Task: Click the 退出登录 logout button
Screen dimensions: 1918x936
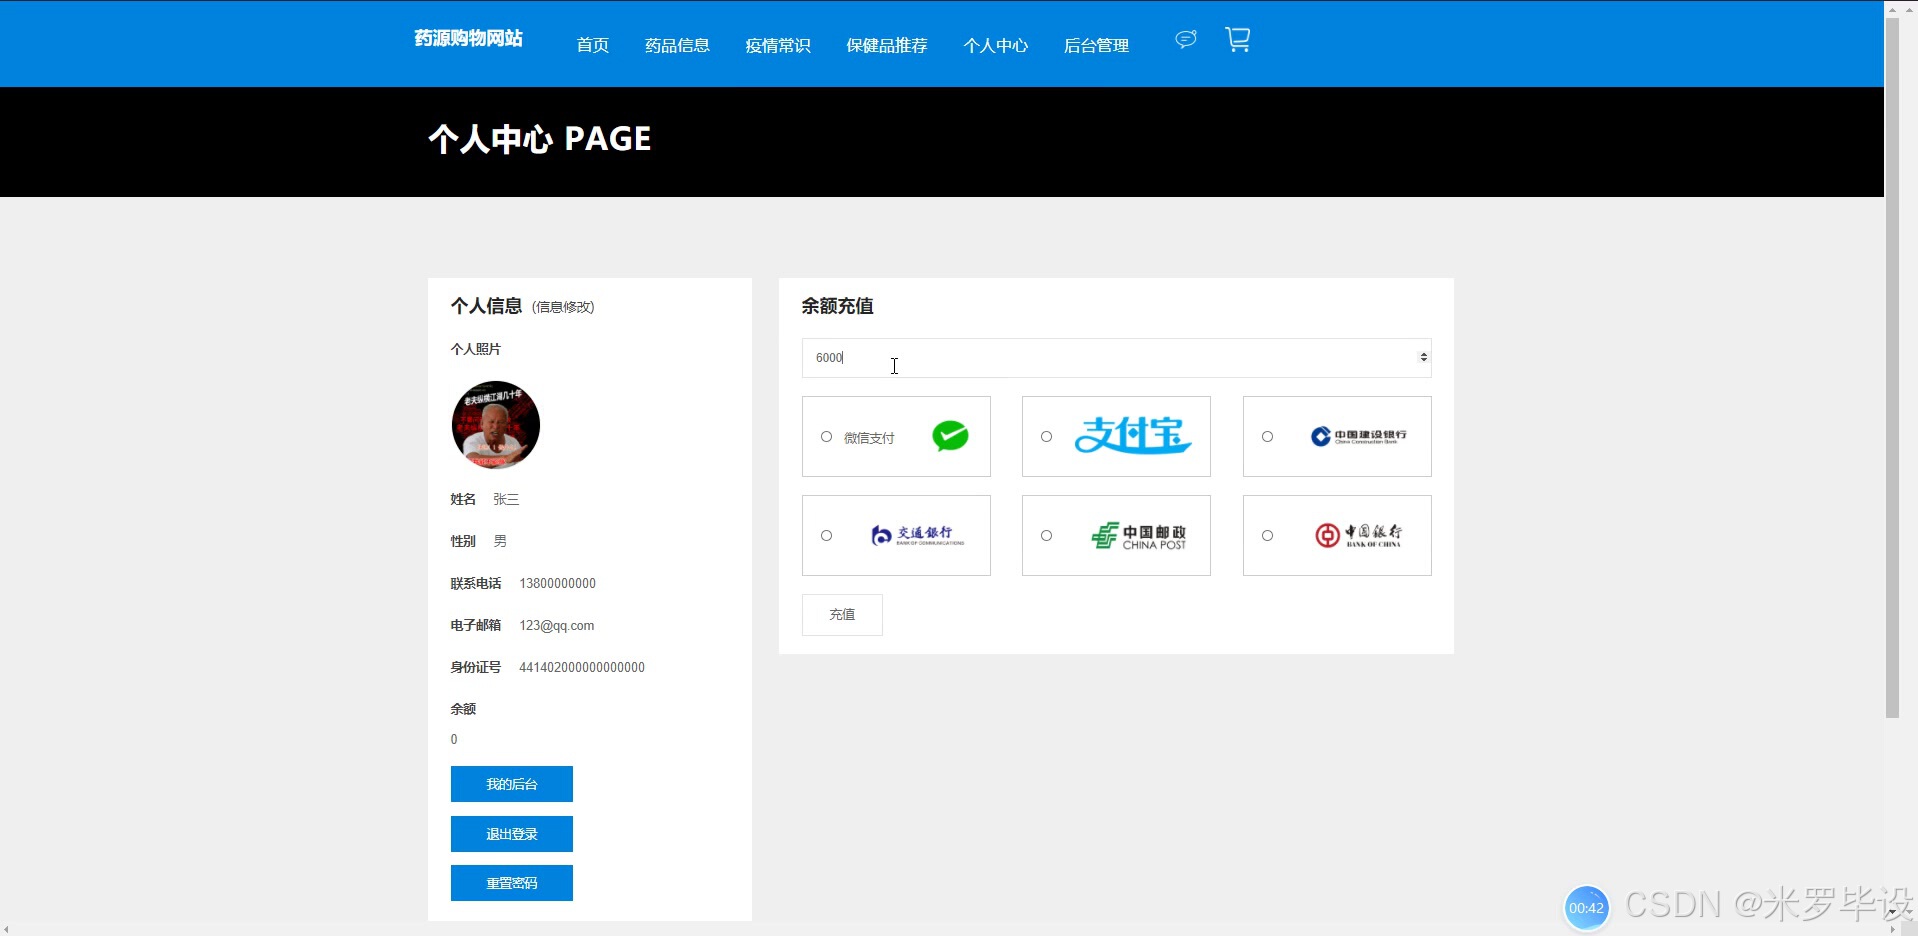Action: click(512, 834)
